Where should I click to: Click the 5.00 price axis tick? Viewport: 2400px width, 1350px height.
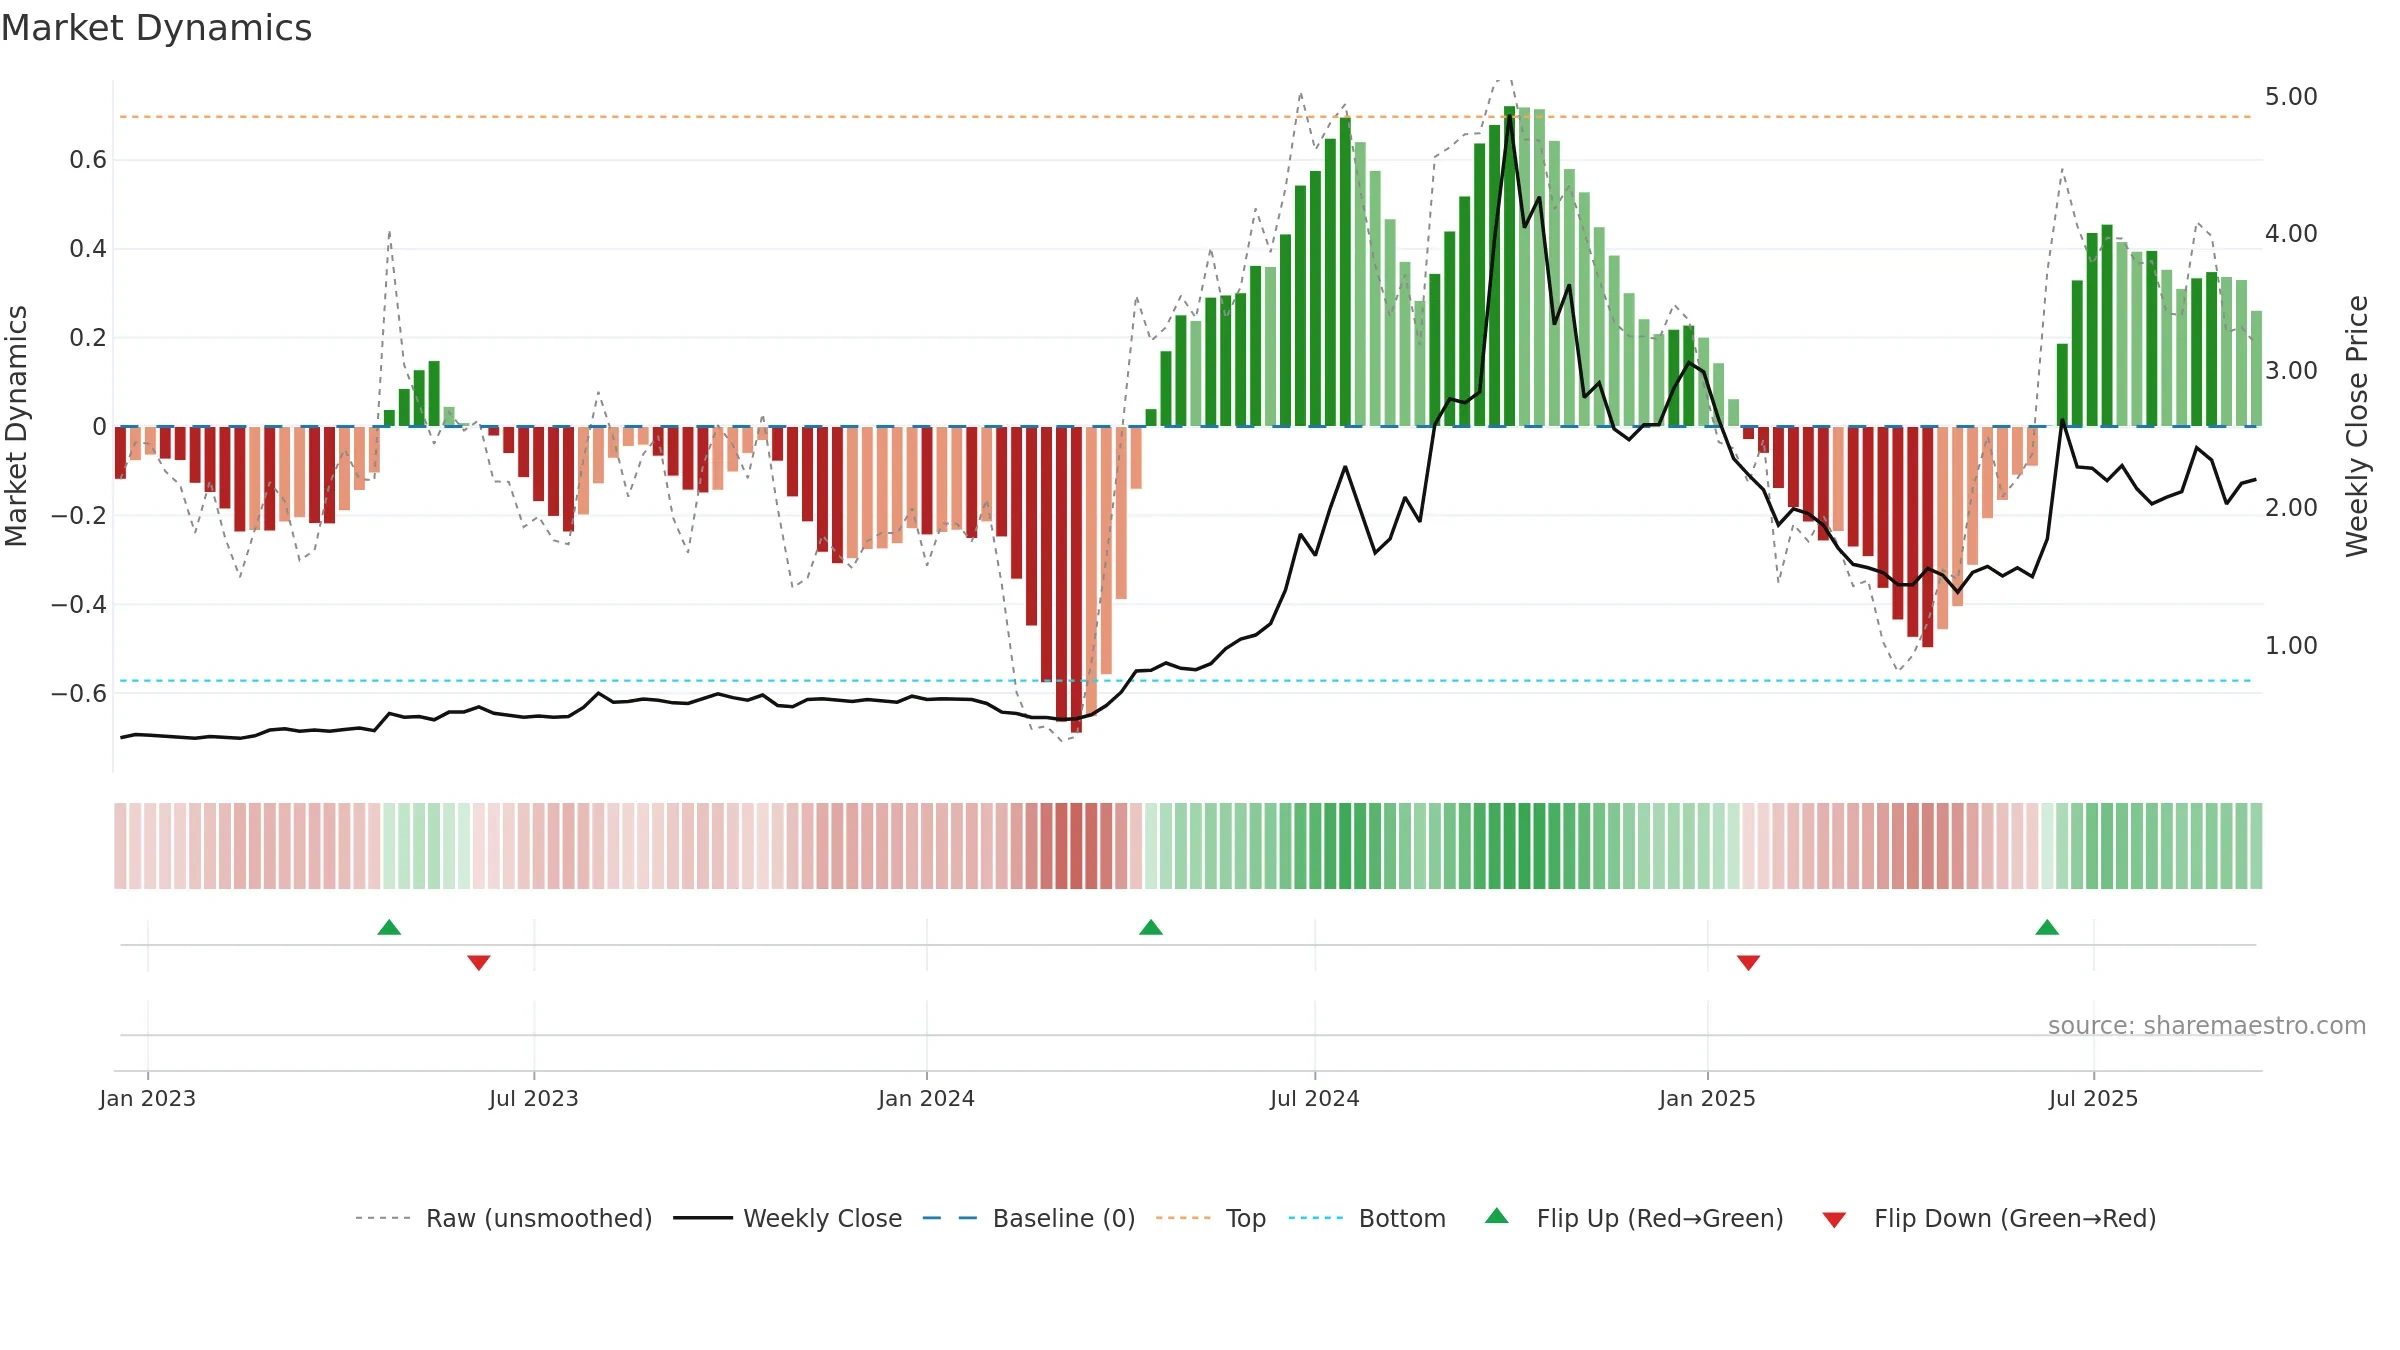[x=2291, y=97]
